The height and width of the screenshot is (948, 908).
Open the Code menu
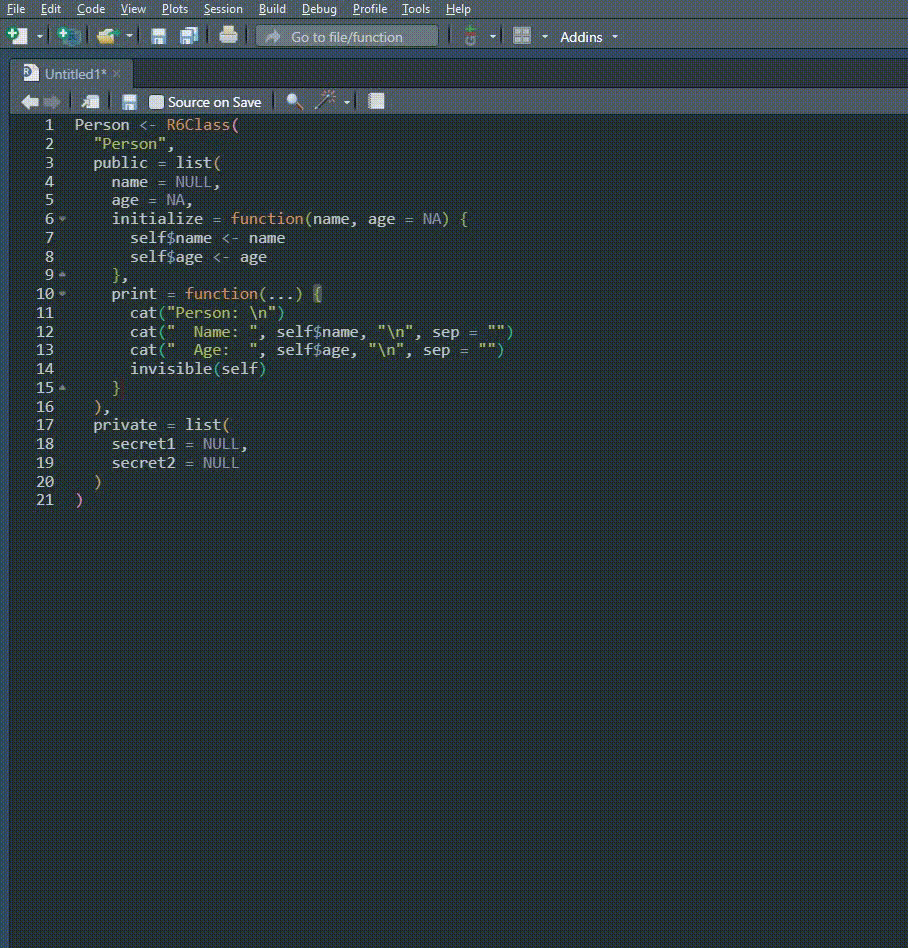point(91,9)
